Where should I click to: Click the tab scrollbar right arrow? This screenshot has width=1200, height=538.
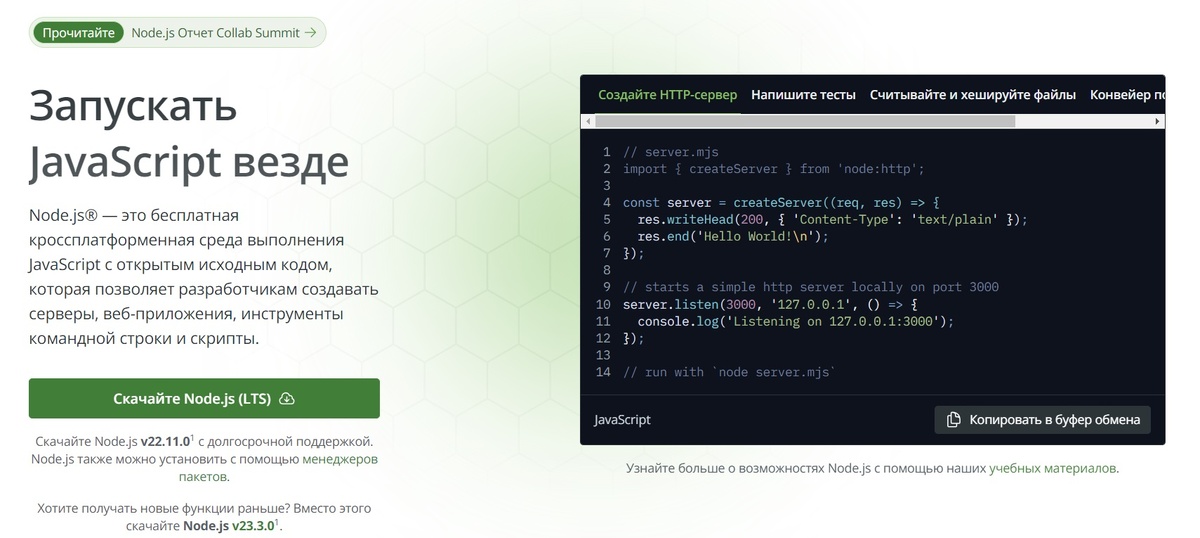tap(1159, 121)
